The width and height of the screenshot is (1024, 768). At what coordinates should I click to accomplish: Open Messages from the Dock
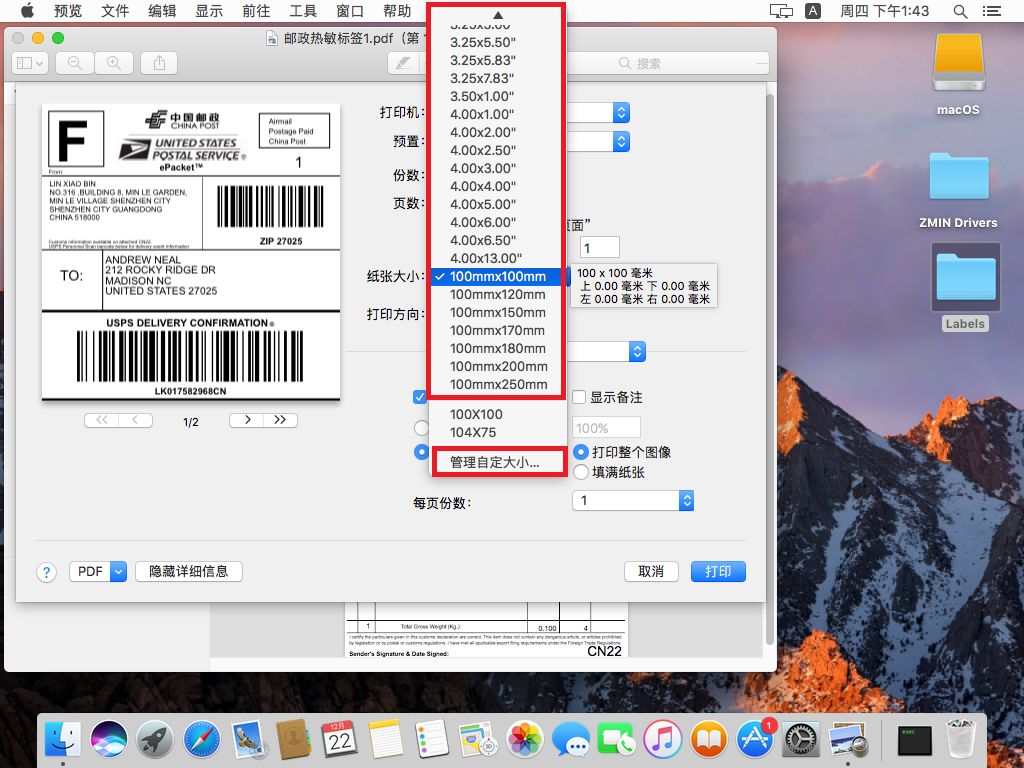pos(570,739)
